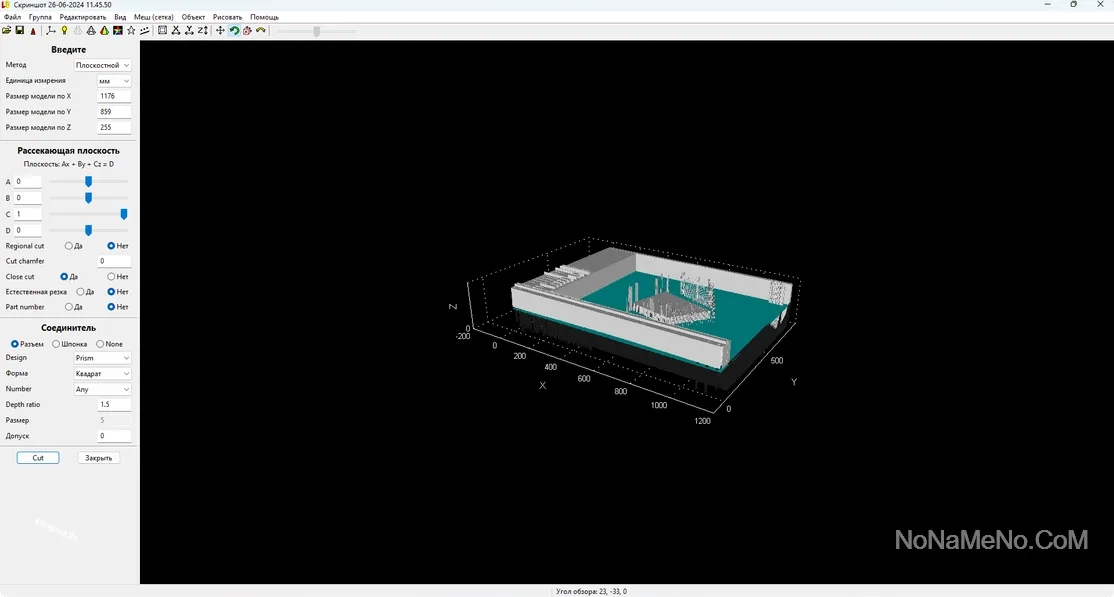Click the Z axis view icon

(x=203, y=31)
